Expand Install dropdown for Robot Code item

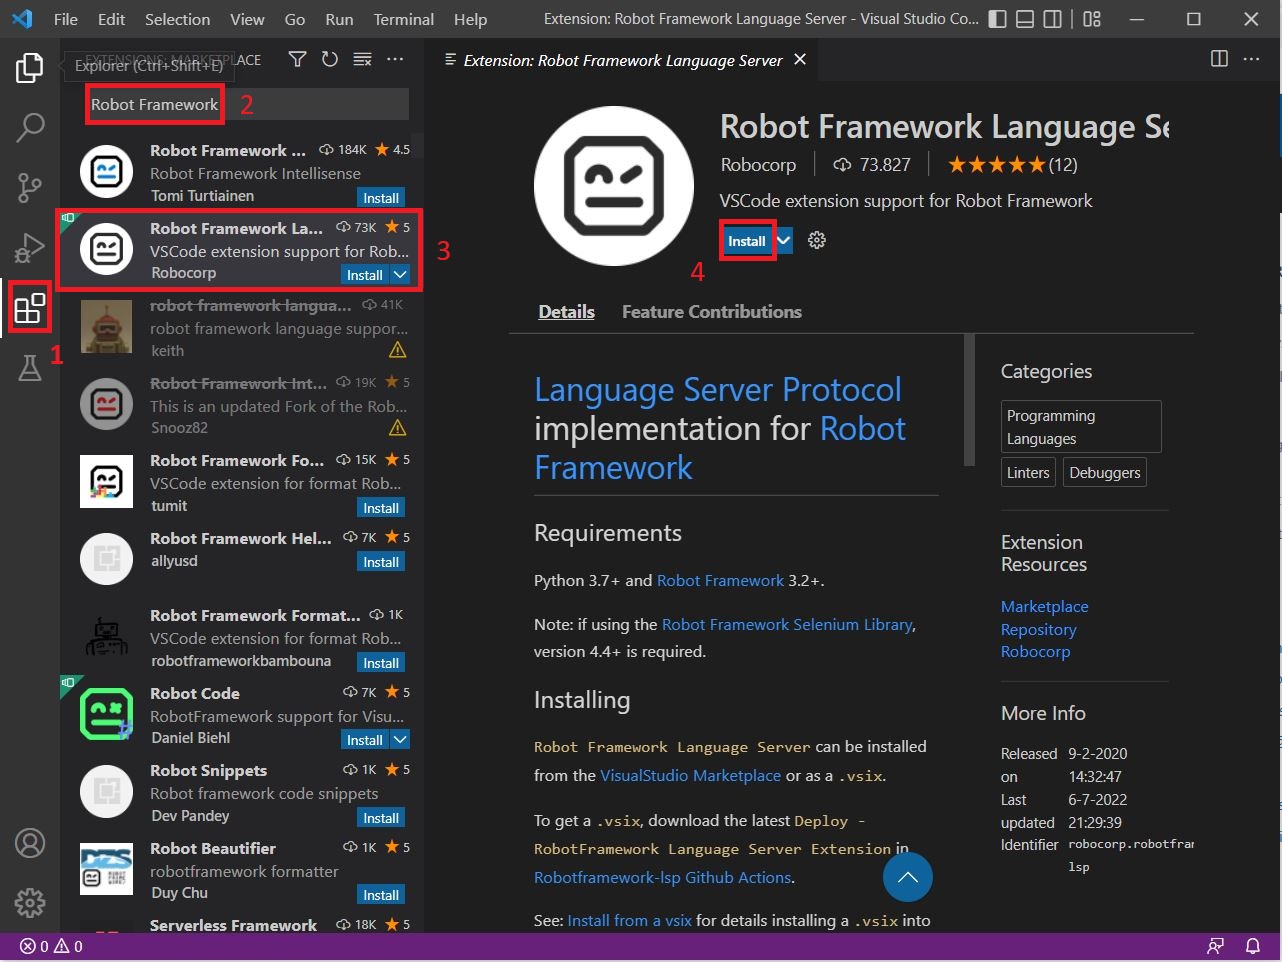pyautogui.click(x=400, y=740)
